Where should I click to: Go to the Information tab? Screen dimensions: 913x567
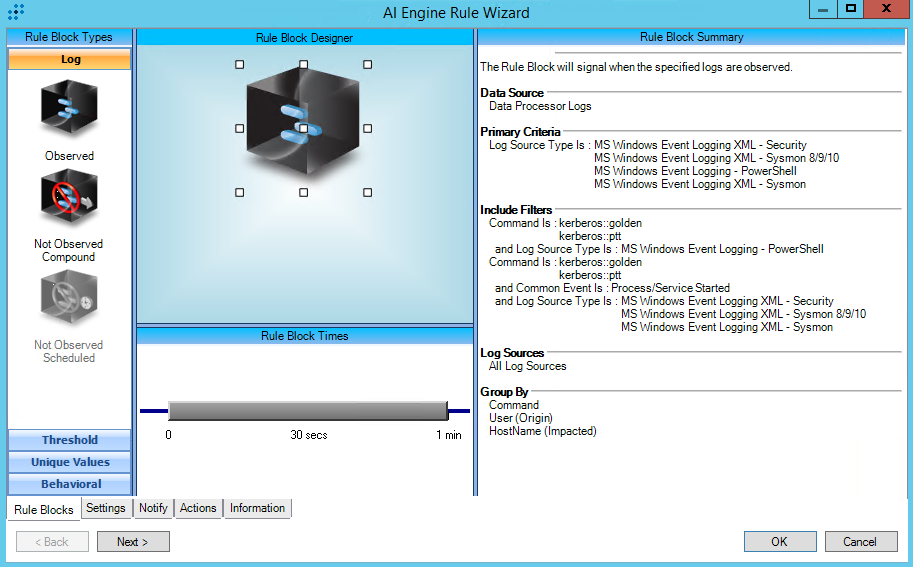pyautogui.click(x=257, y=508)
